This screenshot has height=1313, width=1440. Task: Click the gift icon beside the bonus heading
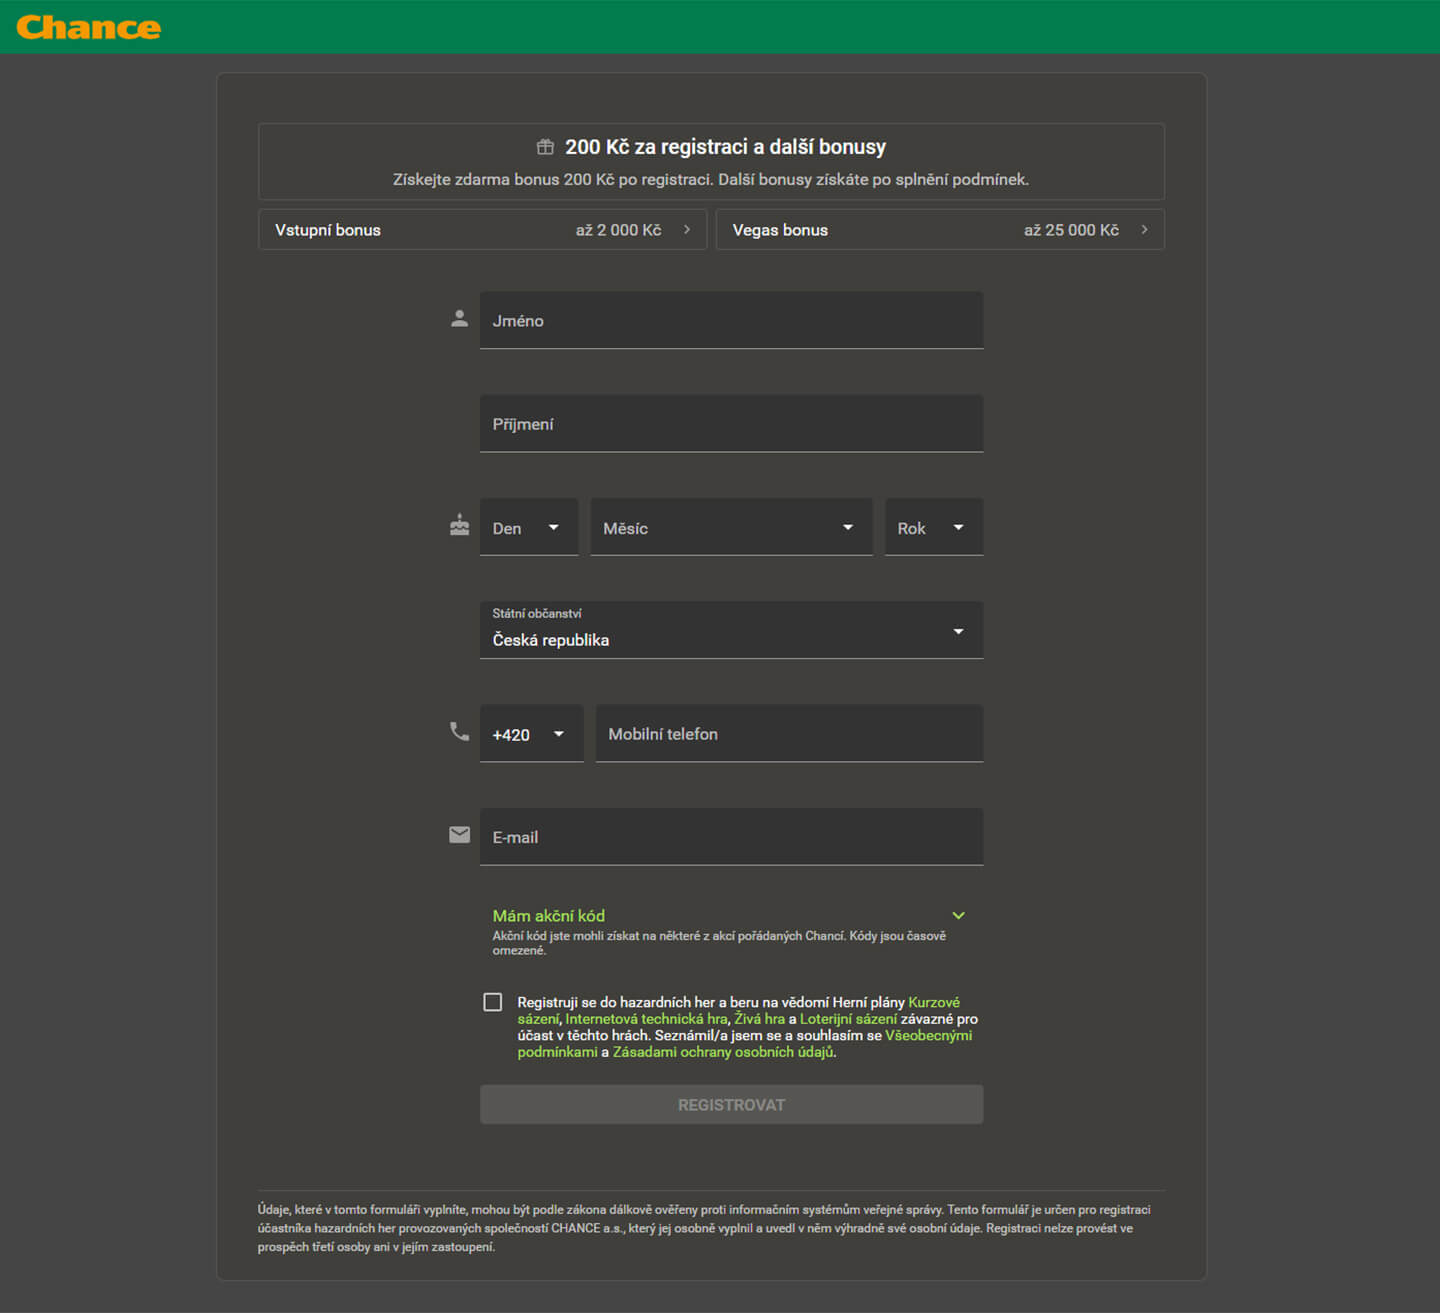click(x=545, y=147)
